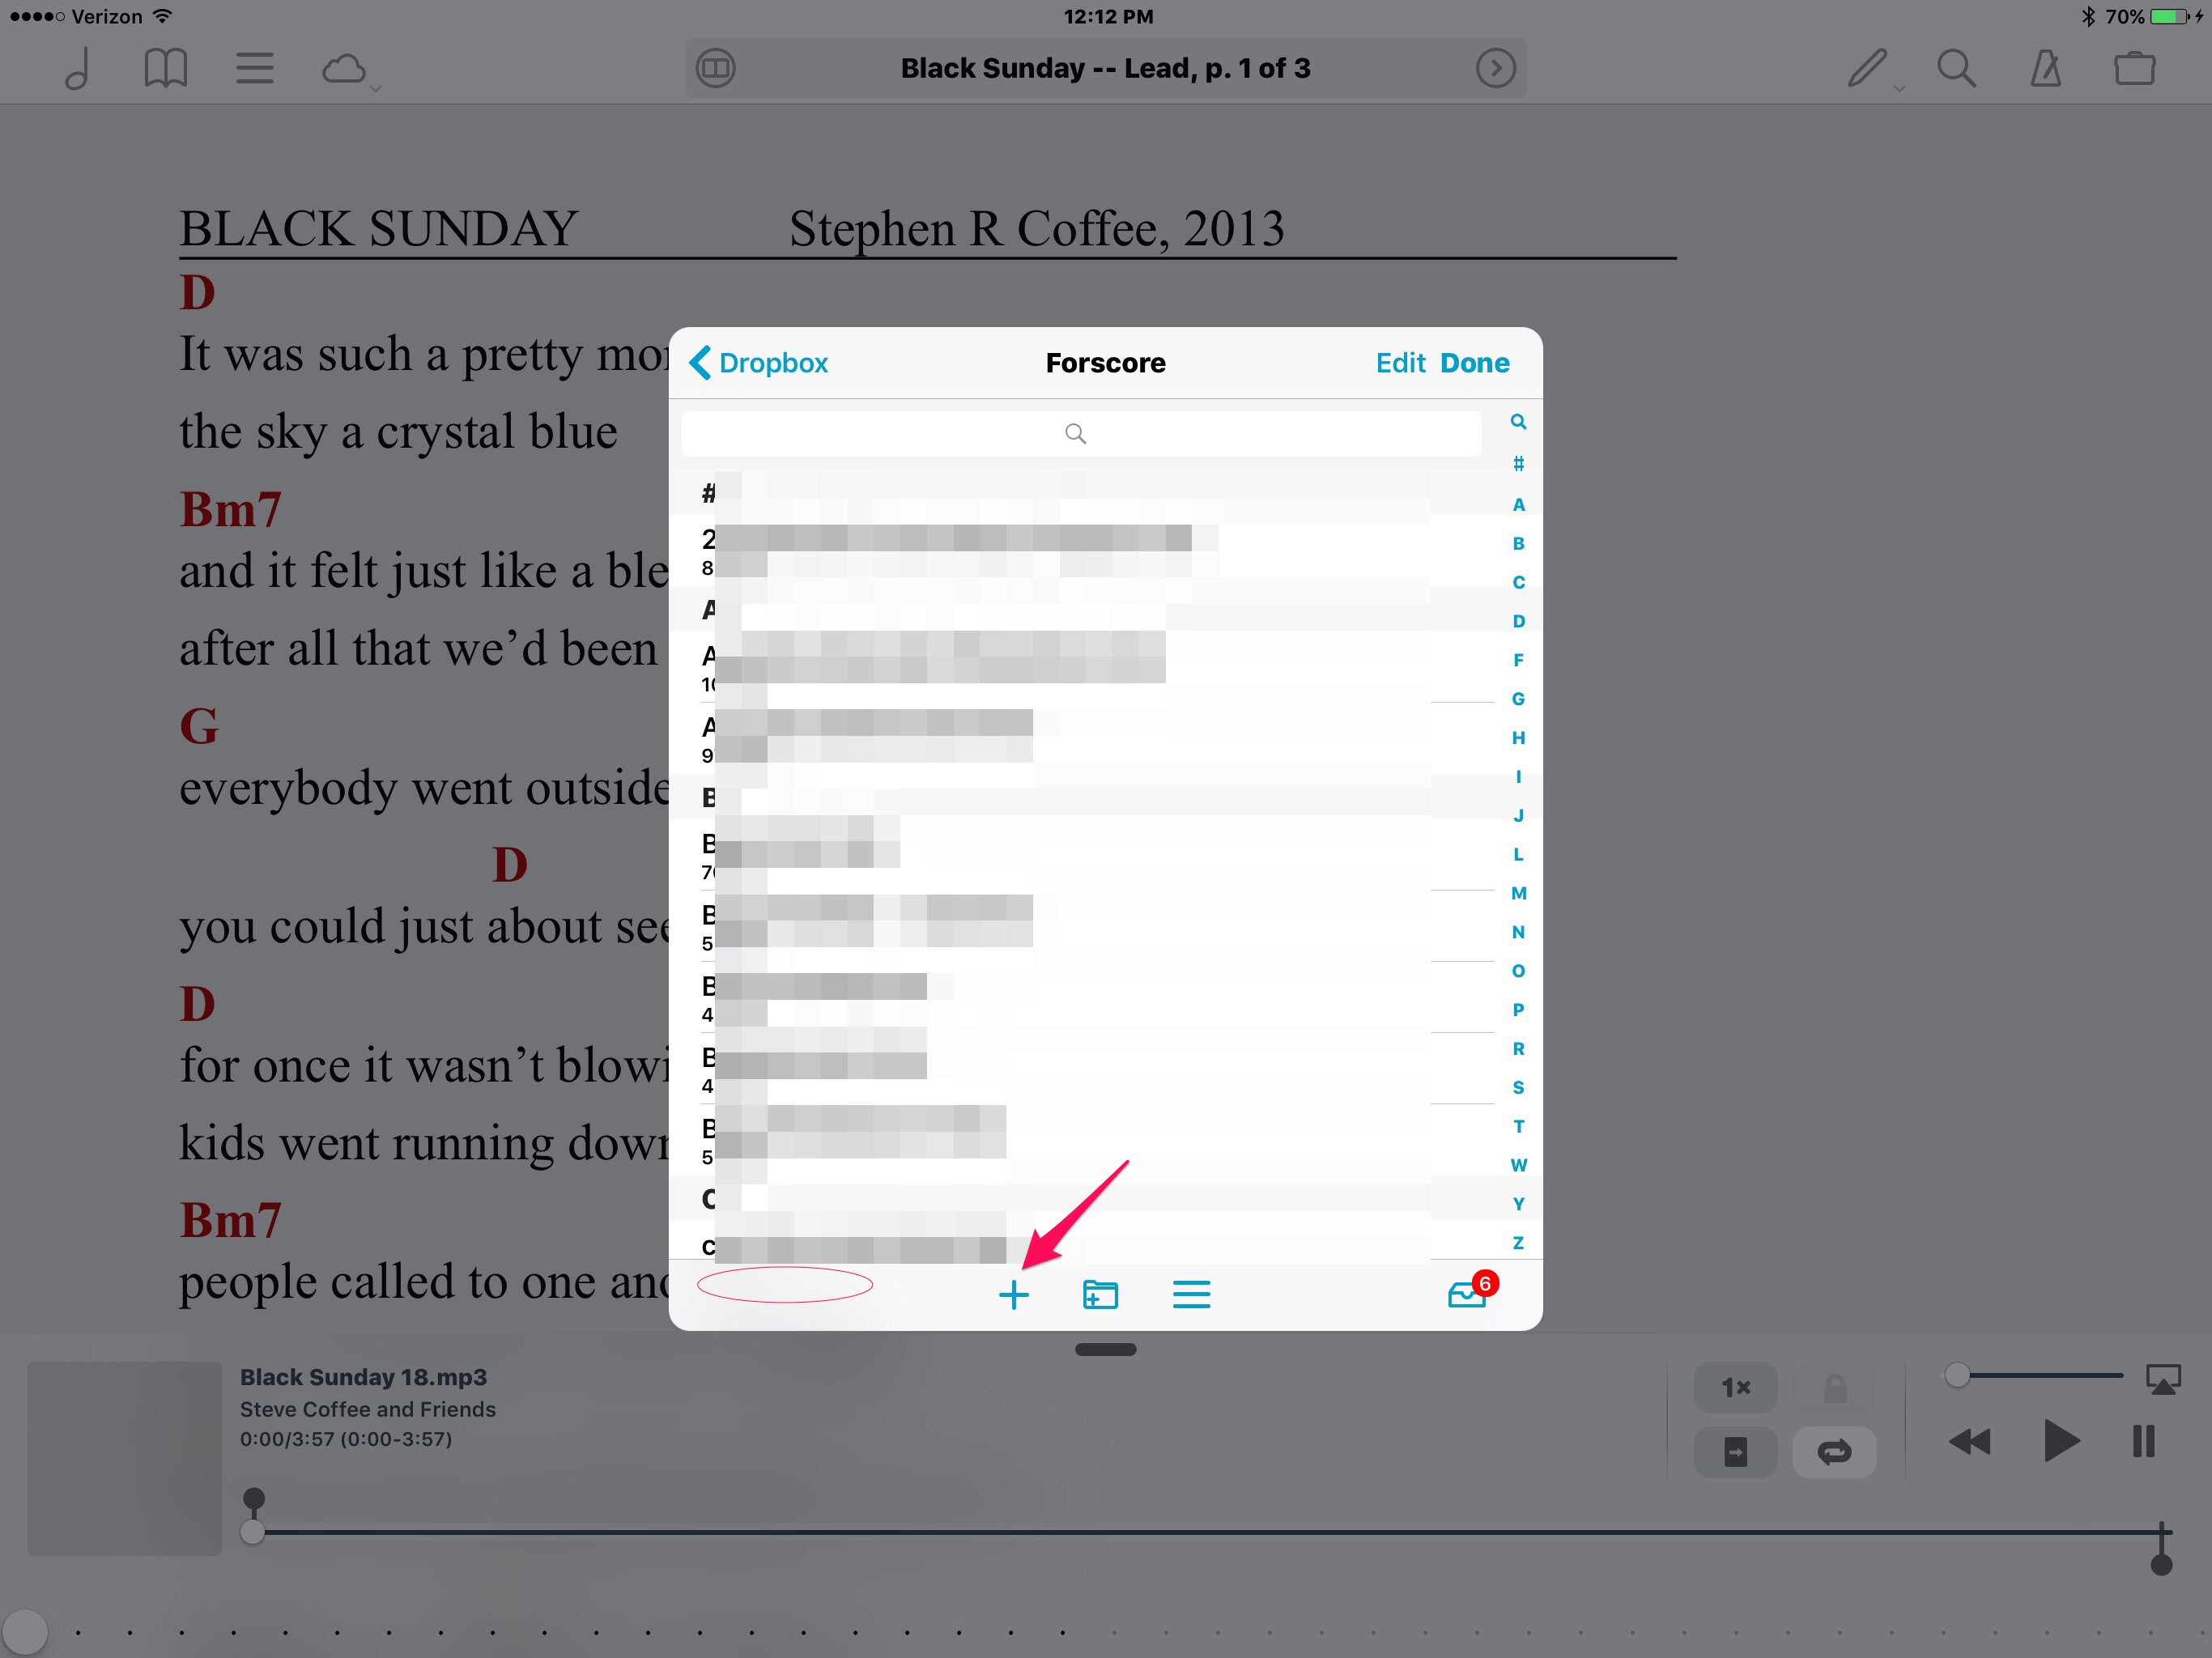Click the search field in the Forscore popup
This screenshot has width=2212, height=1658.
(x=1080, y=434)
